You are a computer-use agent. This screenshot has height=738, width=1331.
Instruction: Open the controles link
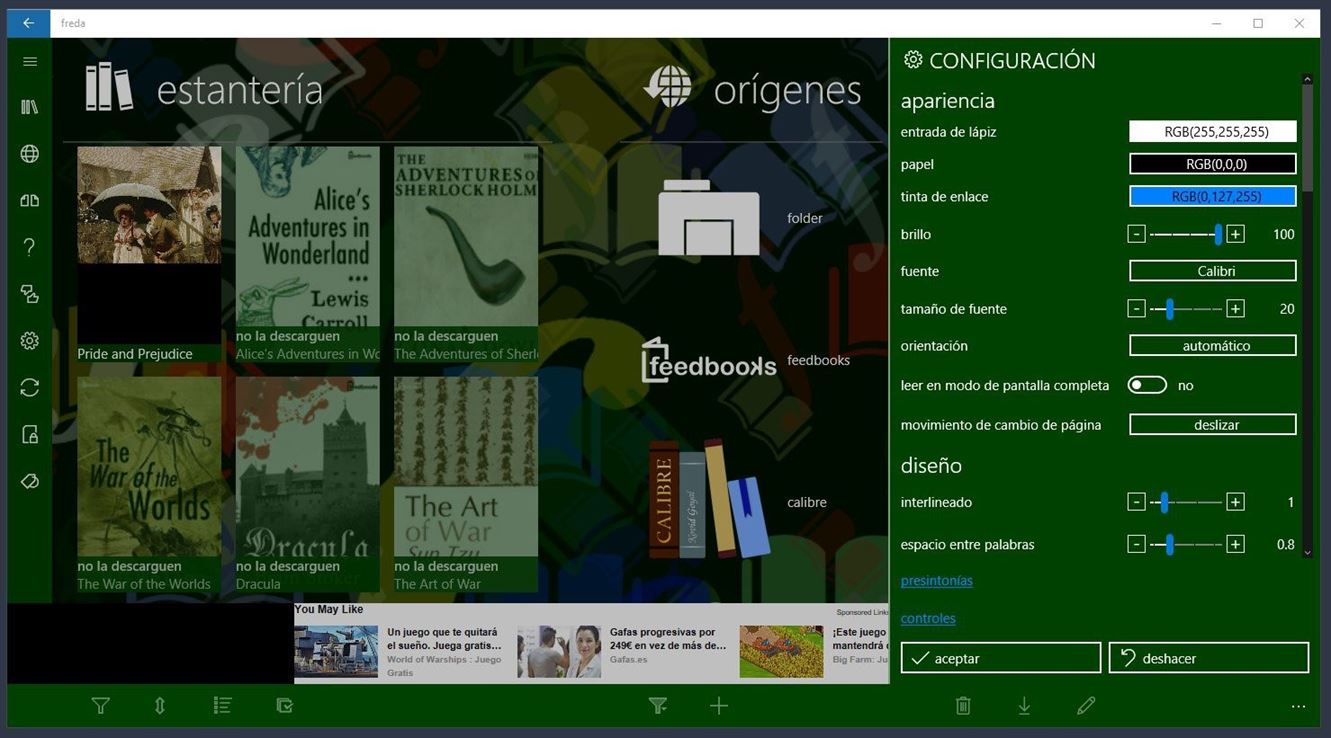tap(928, 618)
